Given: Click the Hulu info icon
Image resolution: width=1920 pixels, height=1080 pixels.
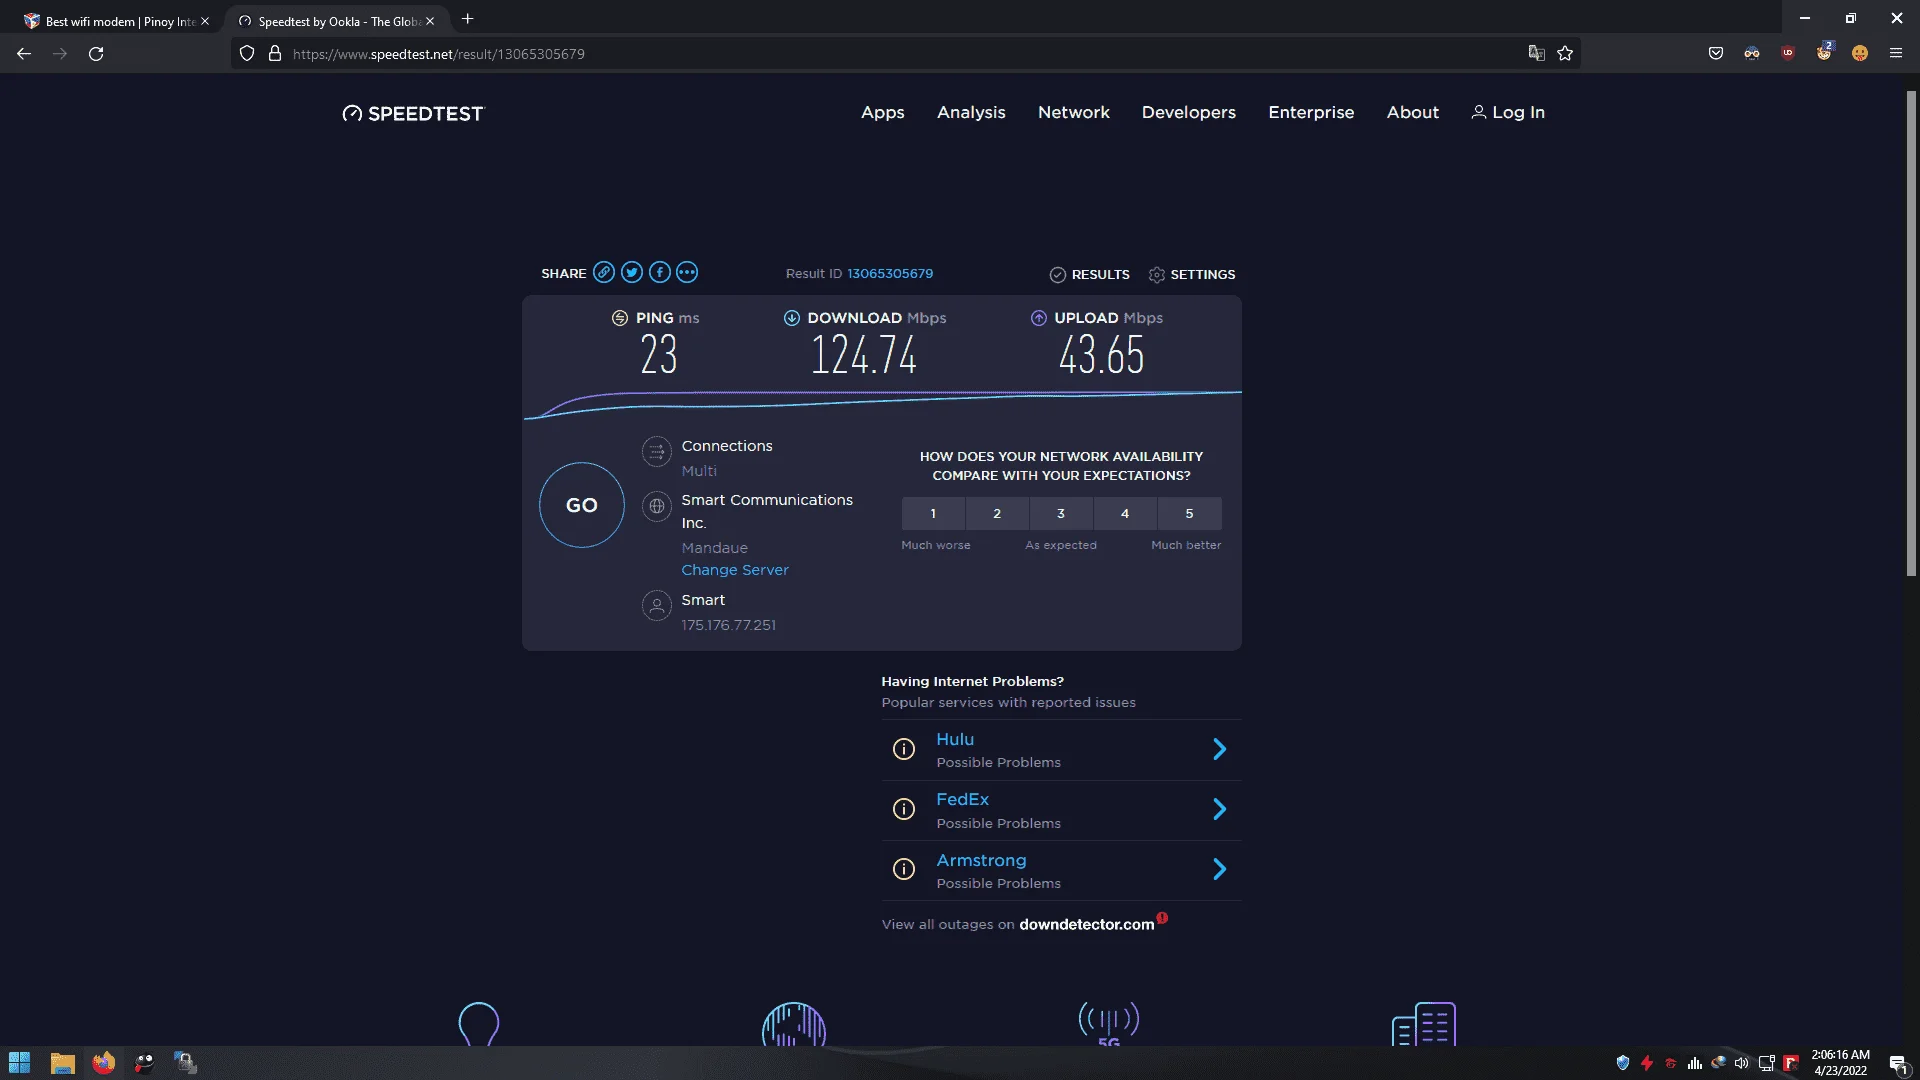Looking at the screenshot, I should (x=904, y=749).
